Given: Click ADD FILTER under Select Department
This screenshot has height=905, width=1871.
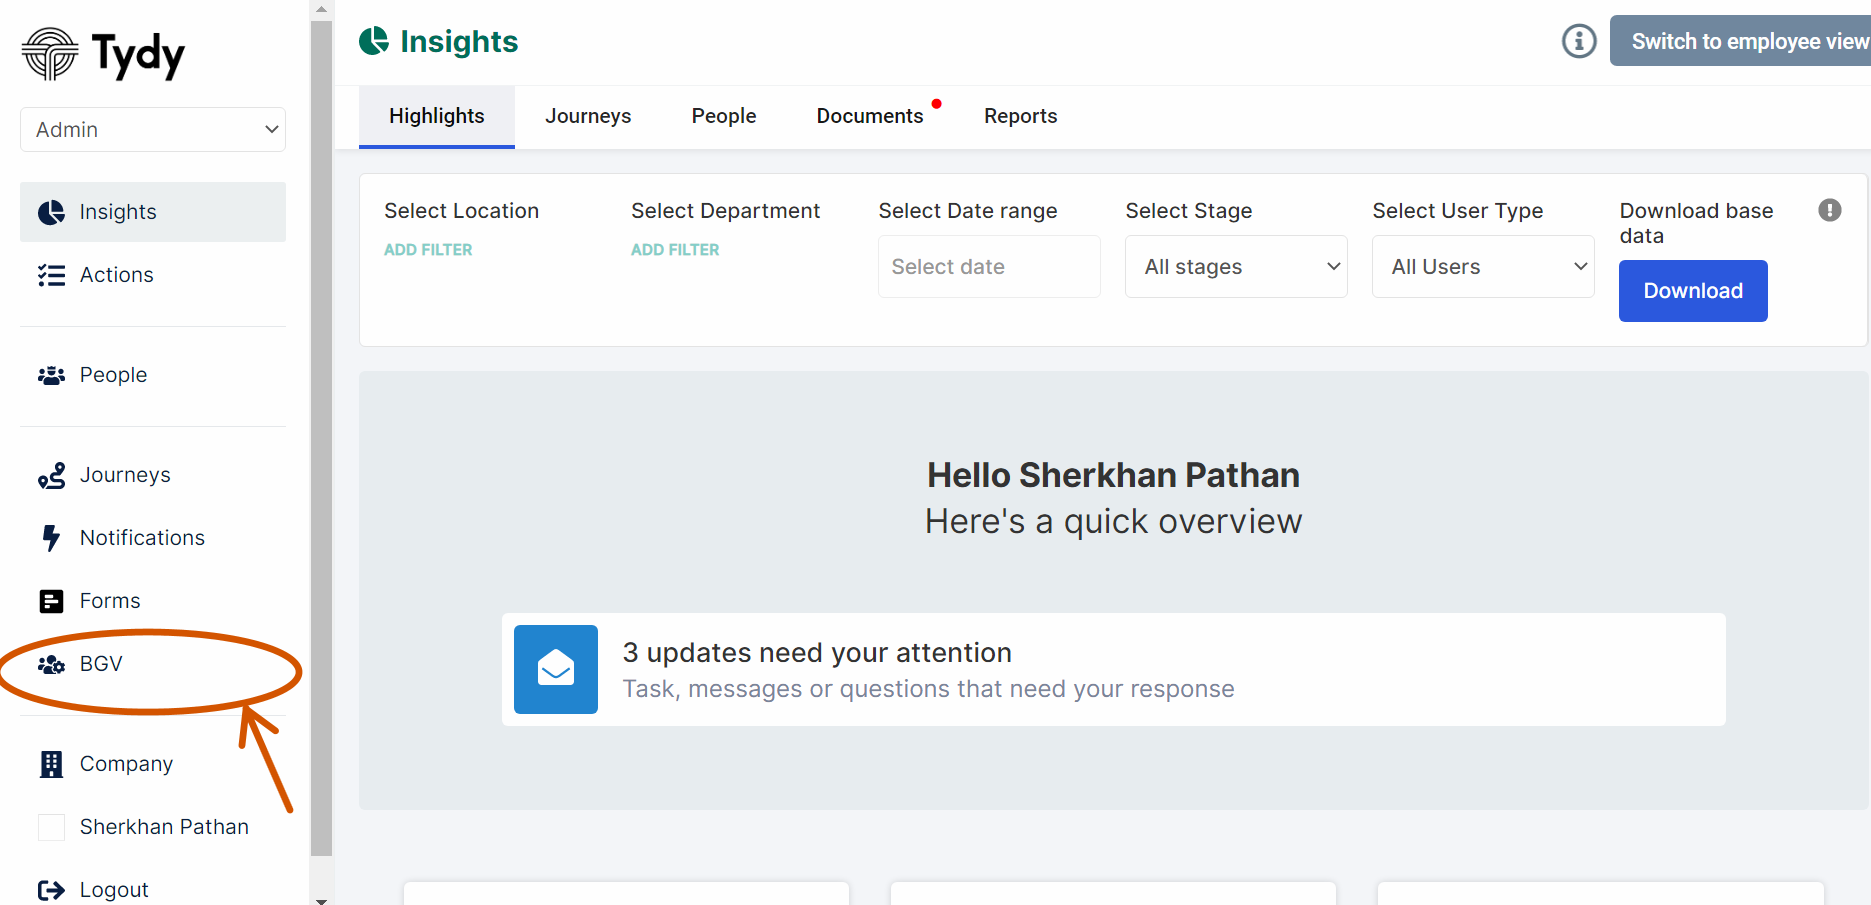Looking at the screenshot, I should click(675, 250).
